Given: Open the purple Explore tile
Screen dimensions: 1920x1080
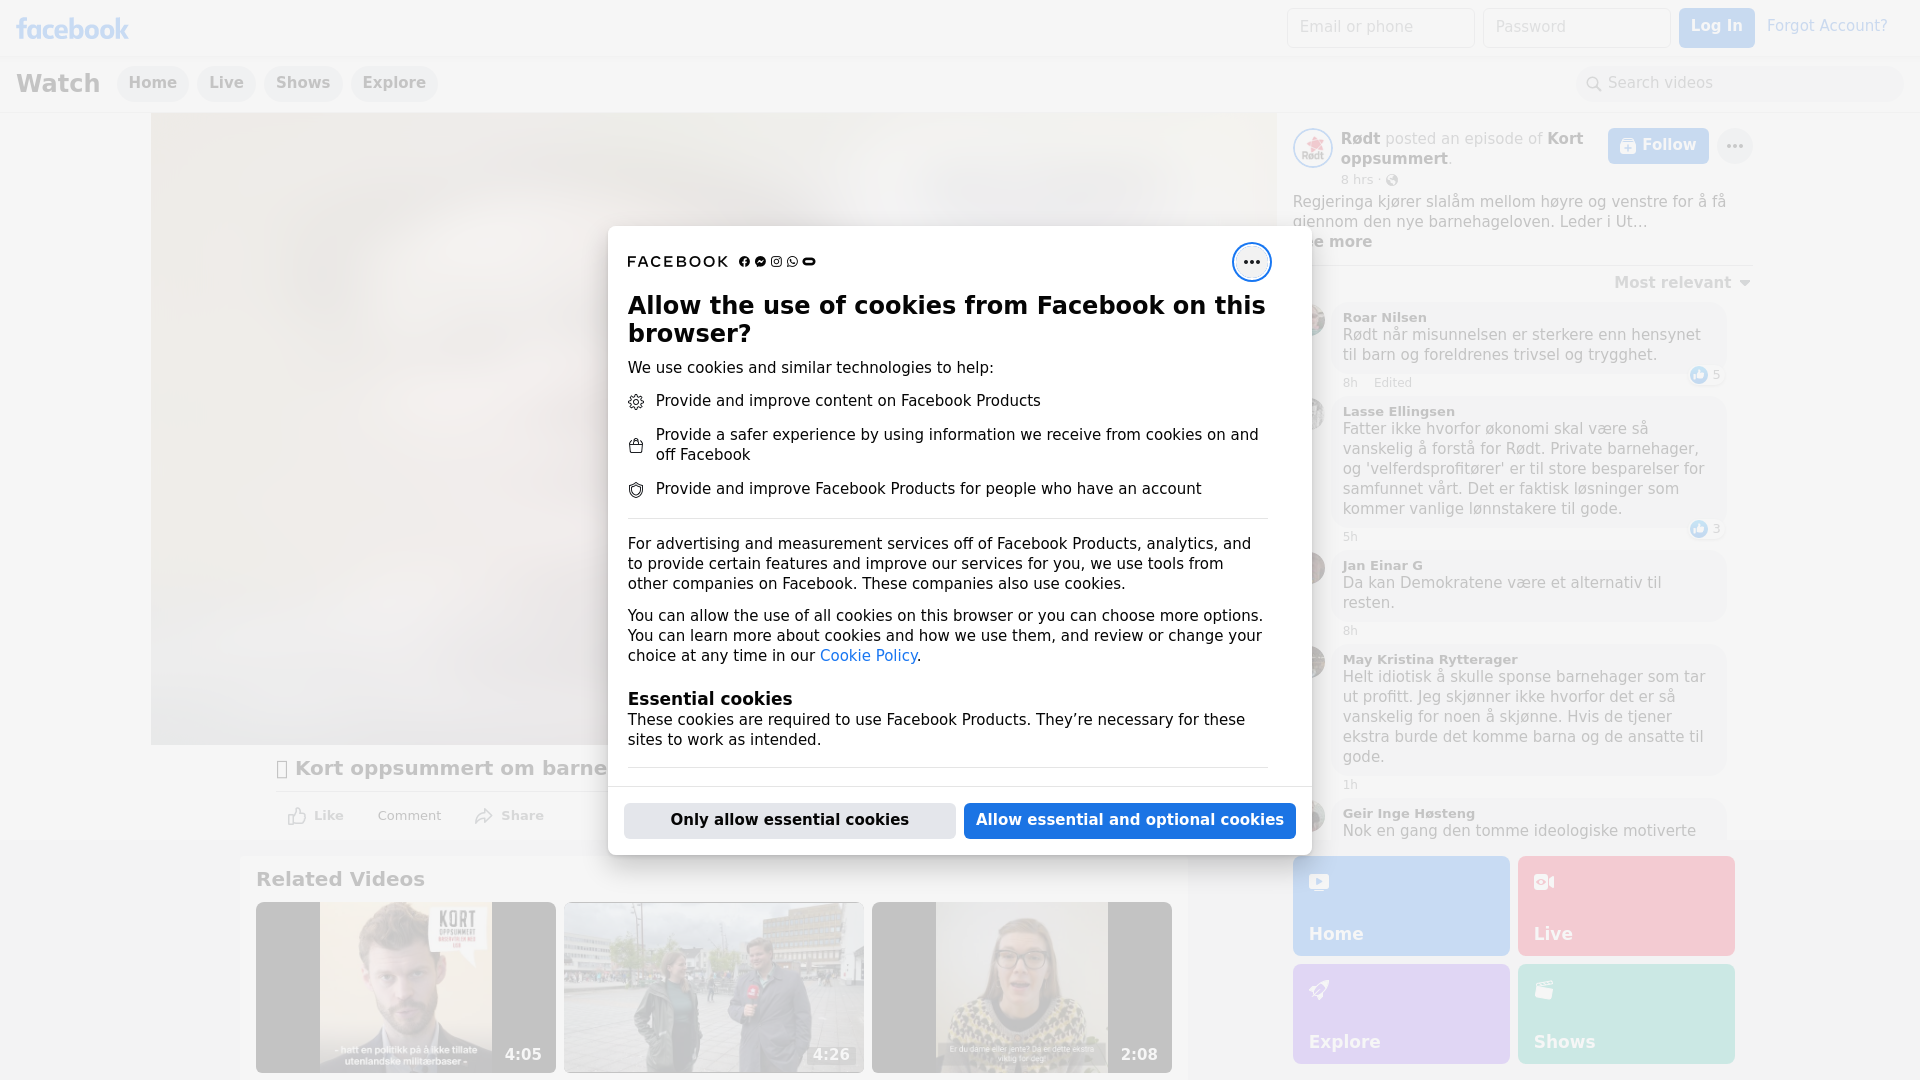Looking at the screenshot, I should (1400, 1013).
